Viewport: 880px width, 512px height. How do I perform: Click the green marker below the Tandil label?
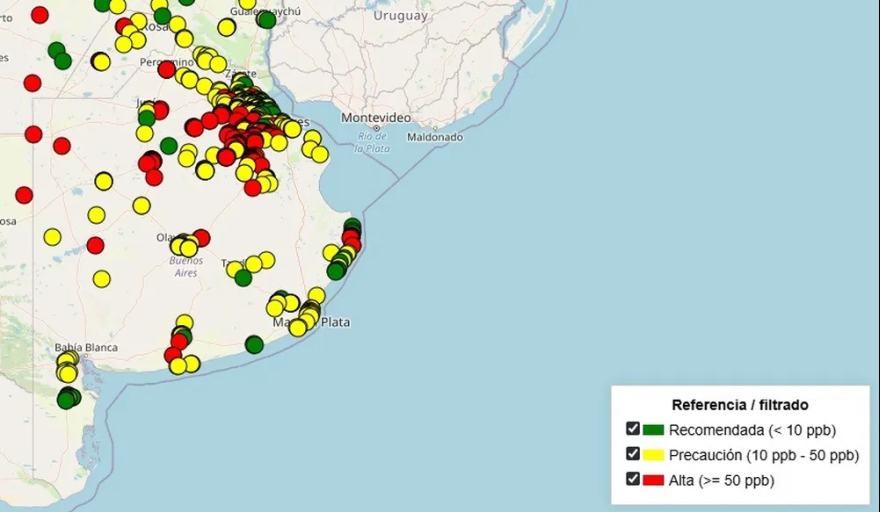pos(243,277)
